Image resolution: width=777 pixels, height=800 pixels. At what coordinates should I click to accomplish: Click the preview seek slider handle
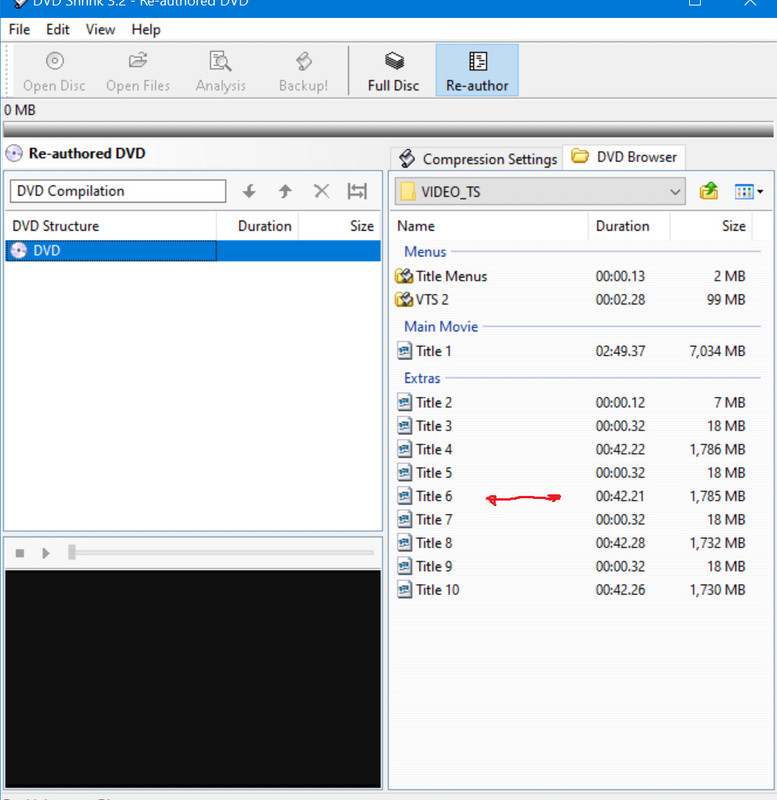click(72, 552)
